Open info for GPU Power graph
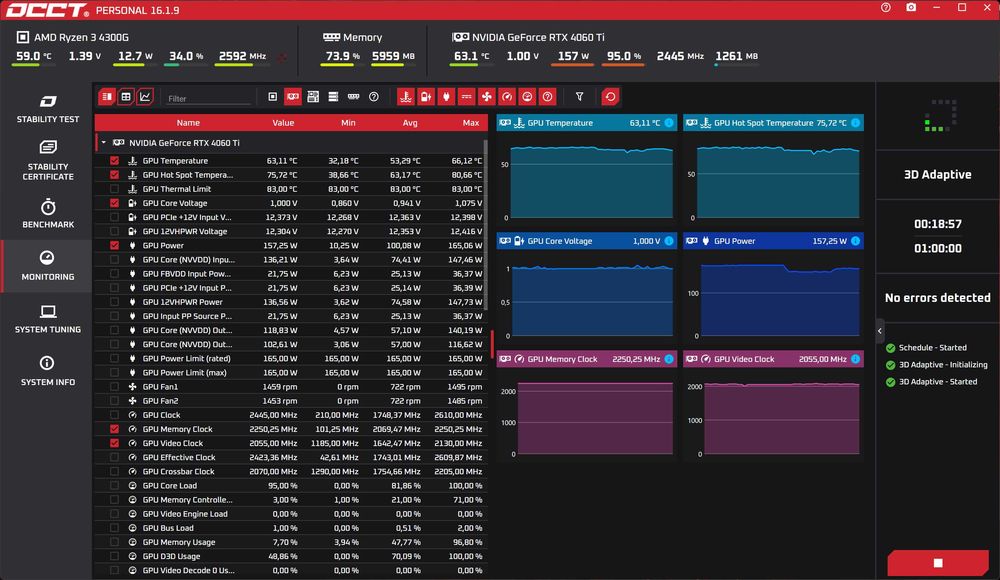The width and height of the screenshot is (1000, 580). click(856, 241)
